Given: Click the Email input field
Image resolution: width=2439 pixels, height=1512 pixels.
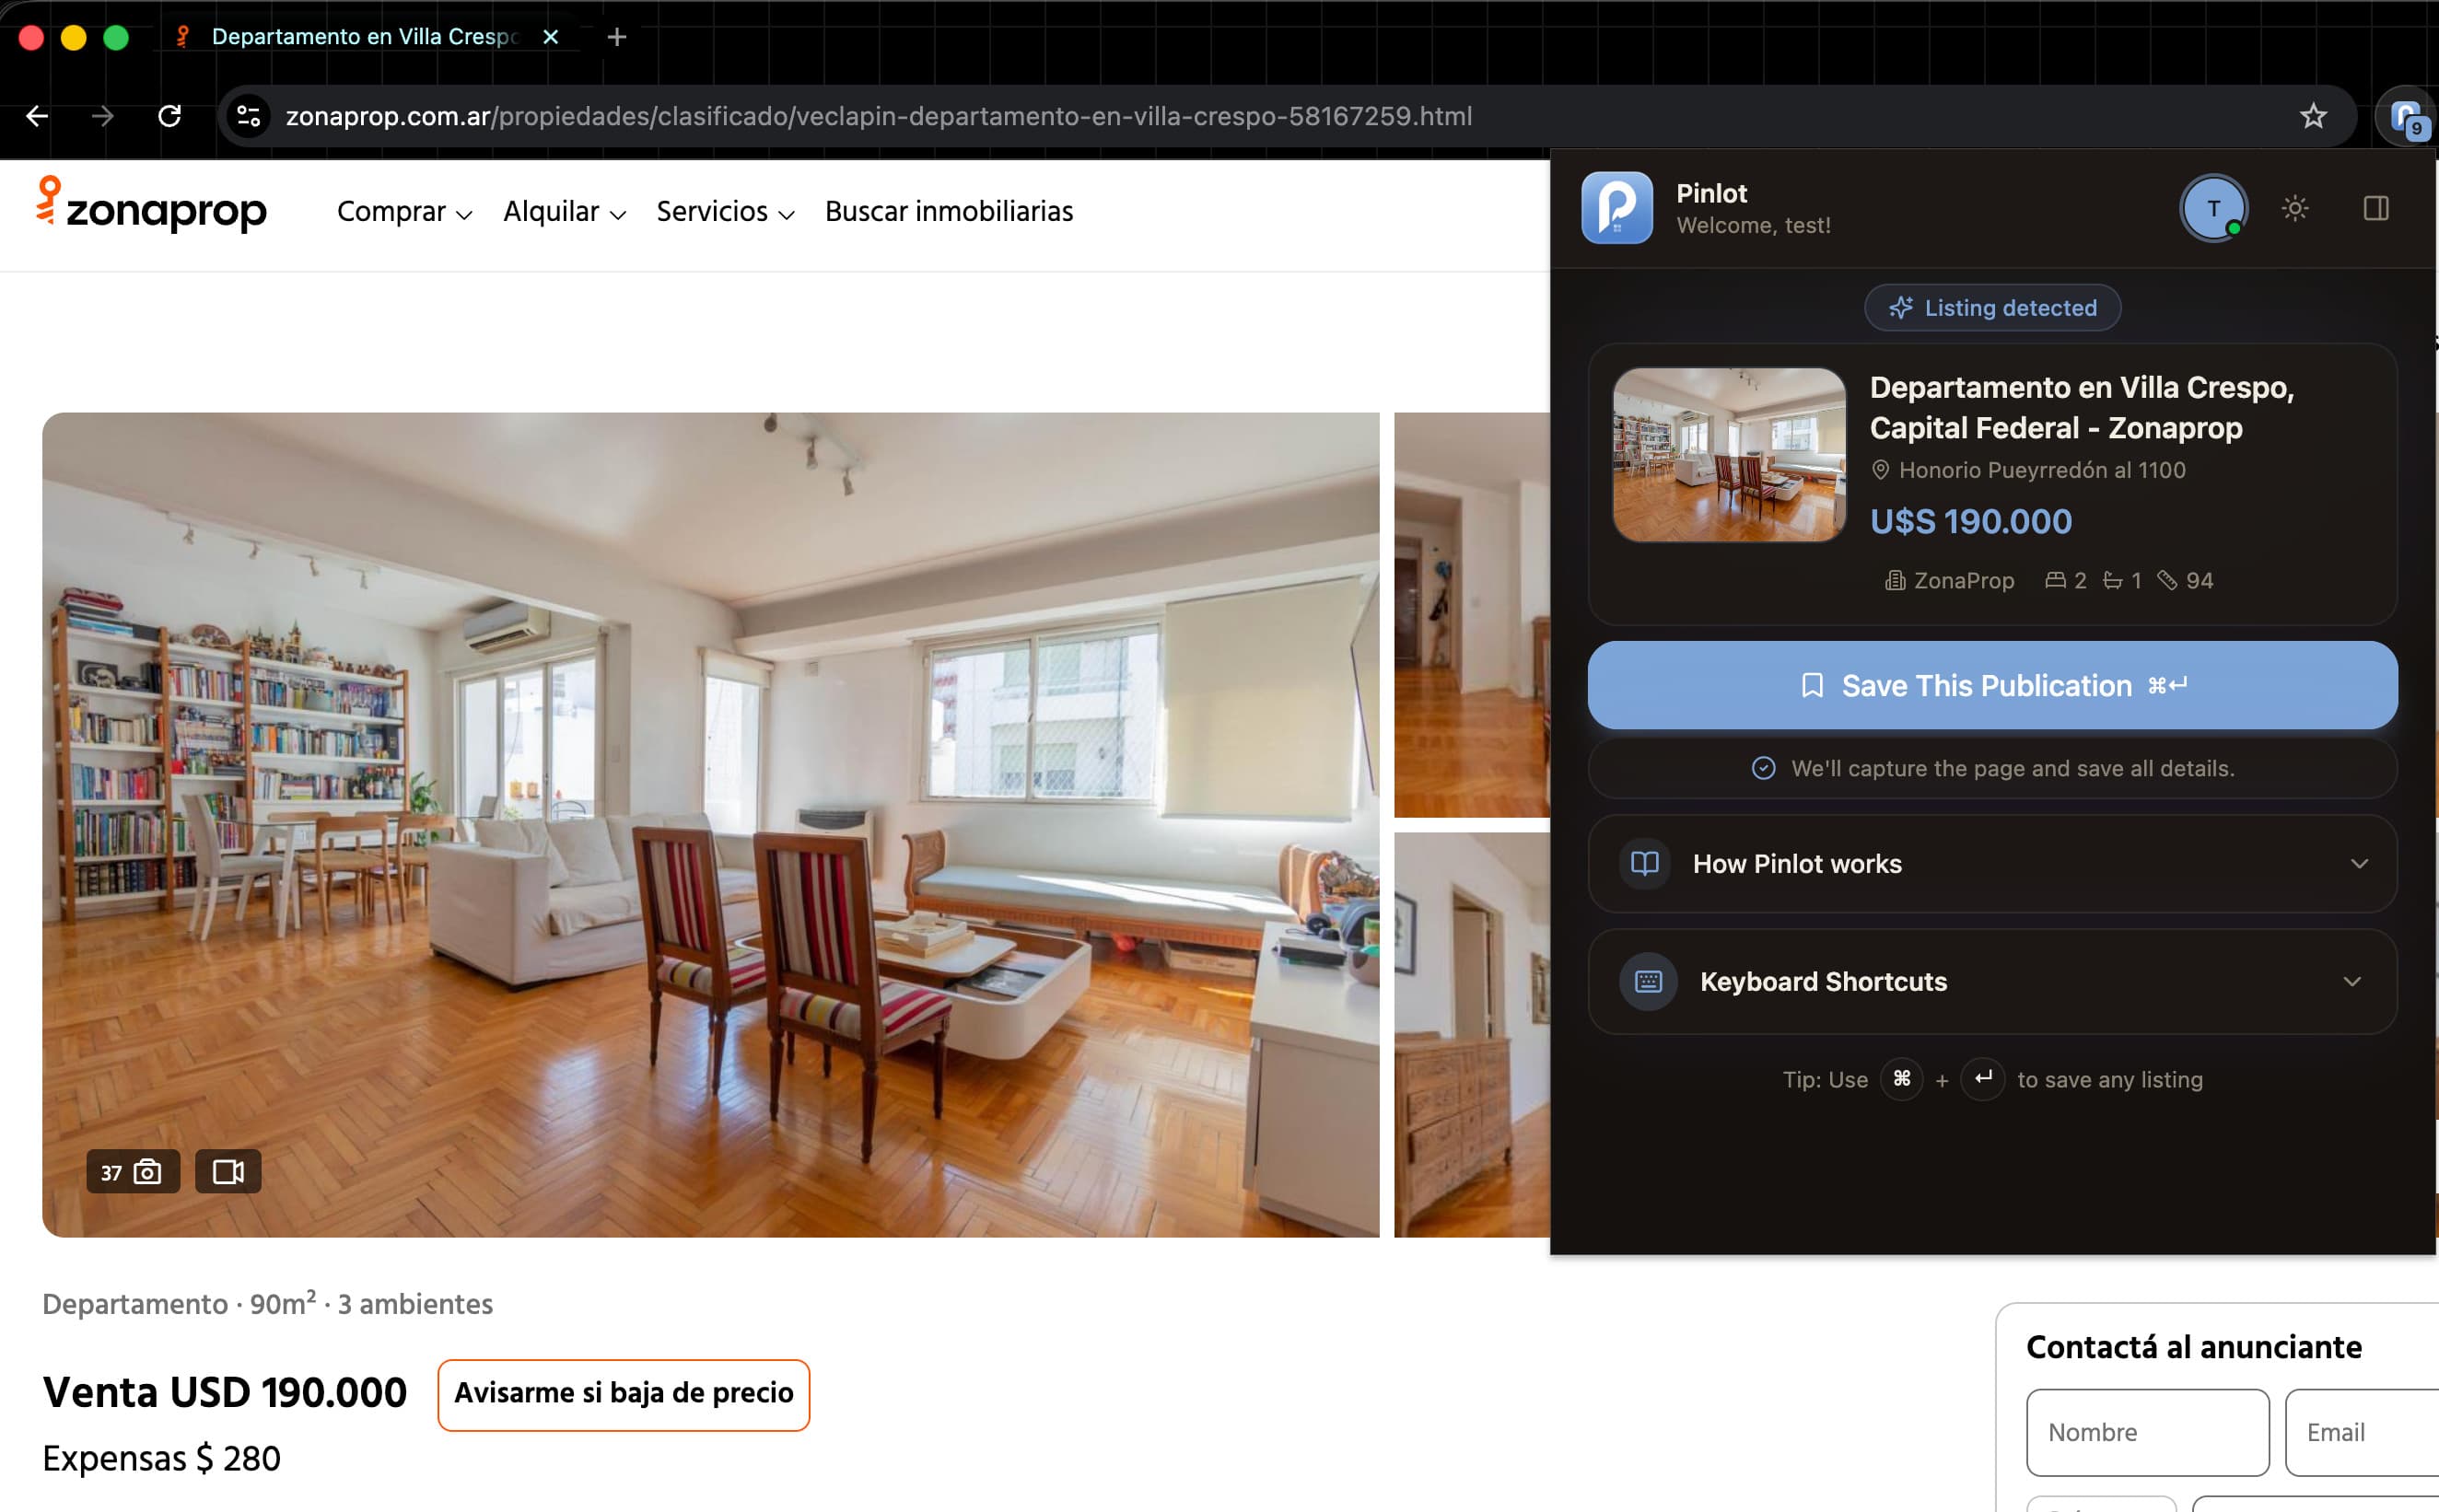Looking at the screenshot, I should click(x=2362, y=1432).
